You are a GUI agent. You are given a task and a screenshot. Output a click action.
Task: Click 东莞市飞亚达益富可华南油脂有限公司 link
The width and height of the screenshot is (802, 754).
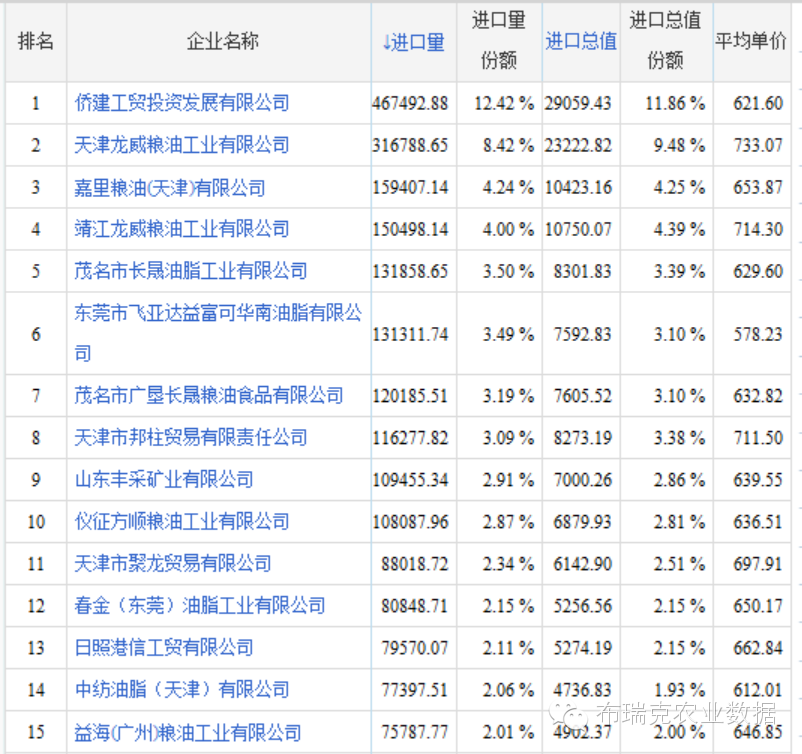pyautogui.click(x=218, y=314)
